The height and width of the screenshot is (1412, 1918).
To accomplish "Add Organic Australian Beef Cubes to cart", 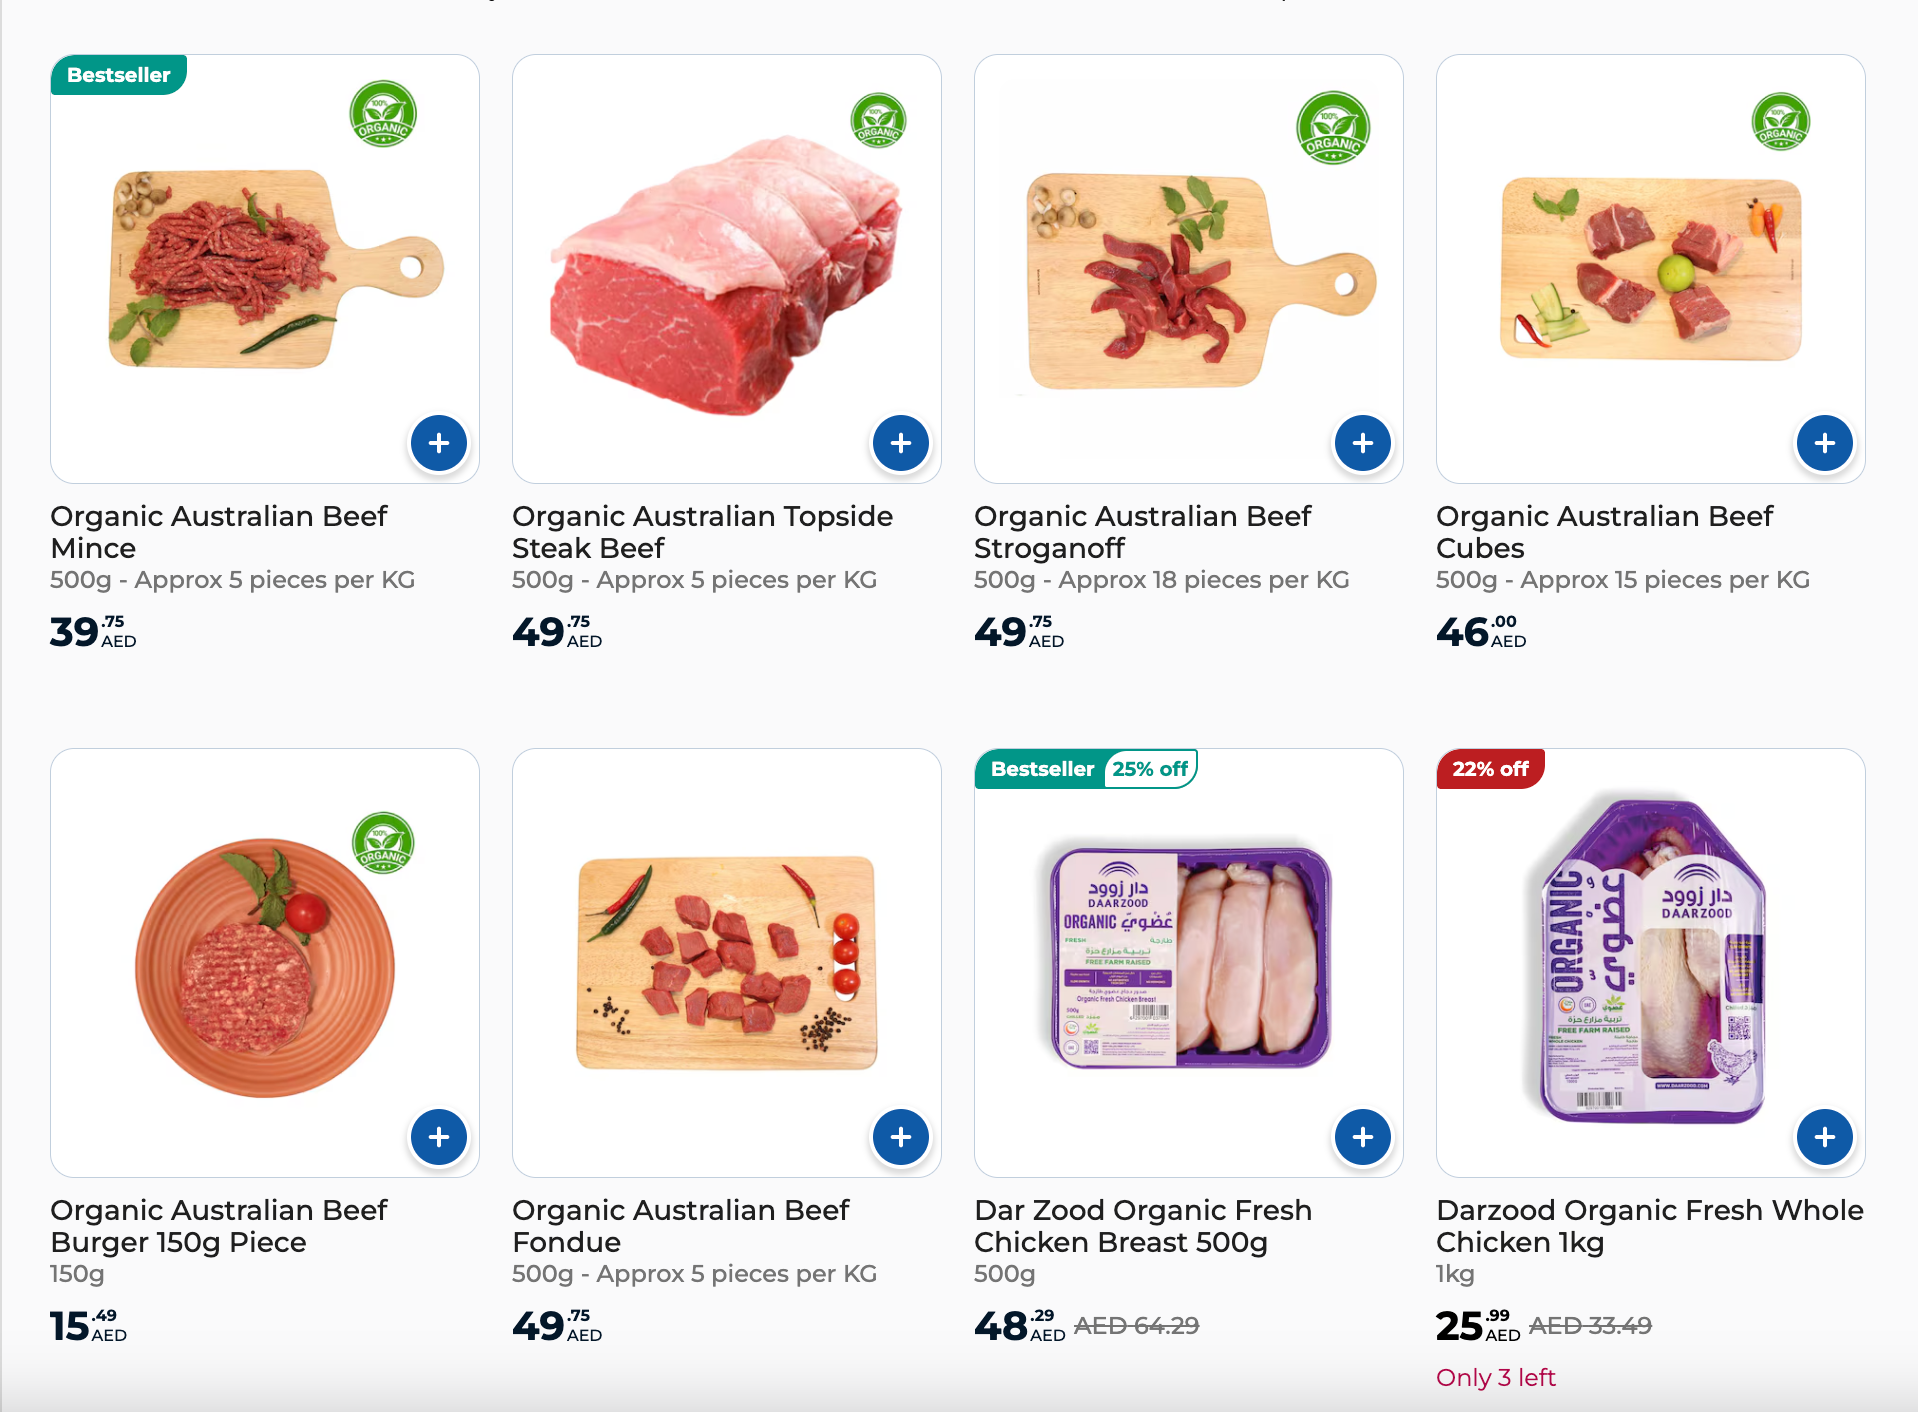I will (x=1825, y=443).
